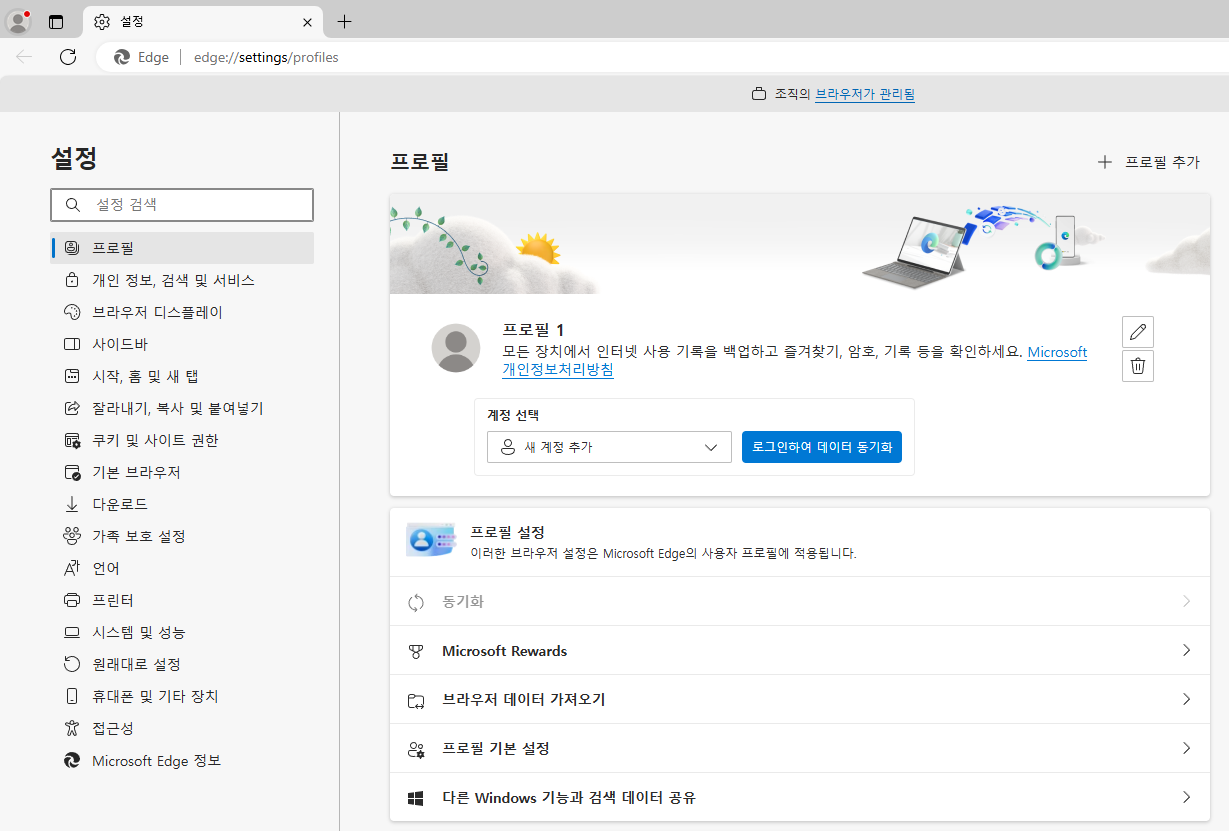Click the 프로필 1 avatar picture
The height and width of the screenshot is (831, 1229).
click(456, 348)
